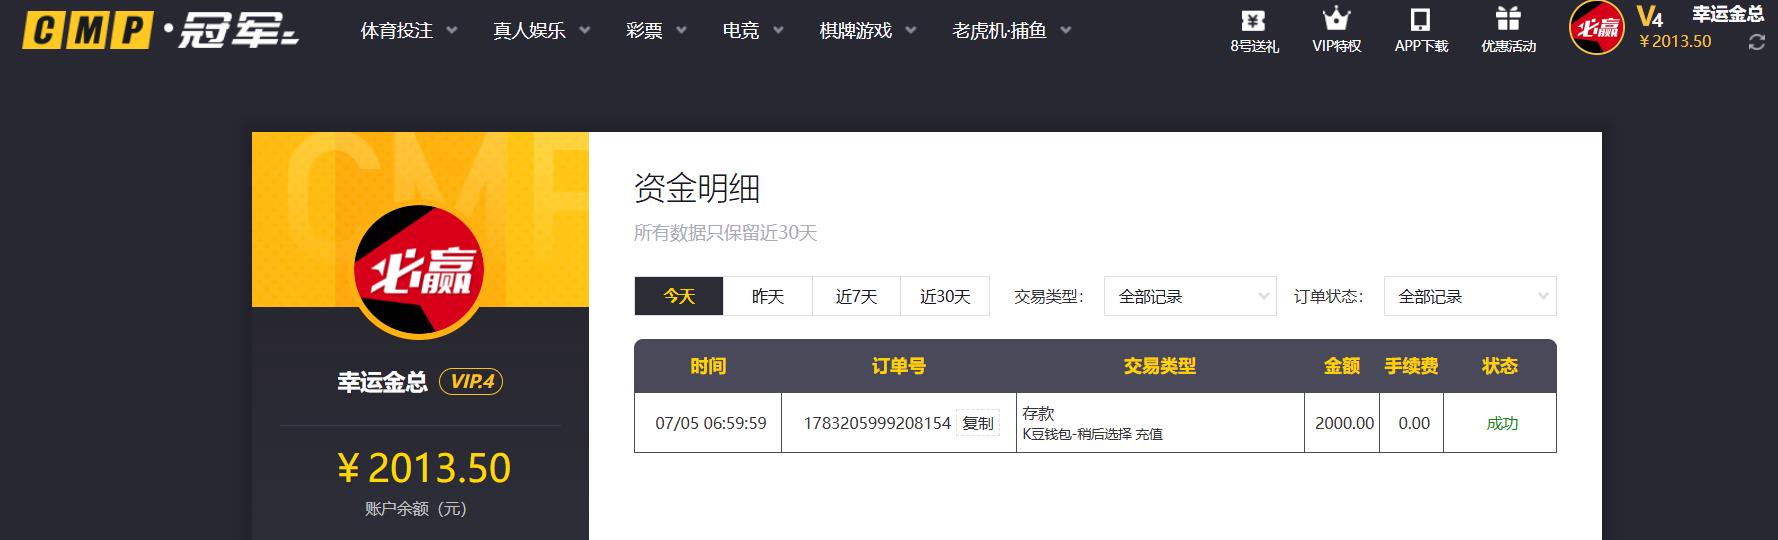Click the 成功 status cell
The width and height of the screenshot is (1778, 540).
(x=1502, y=423)
